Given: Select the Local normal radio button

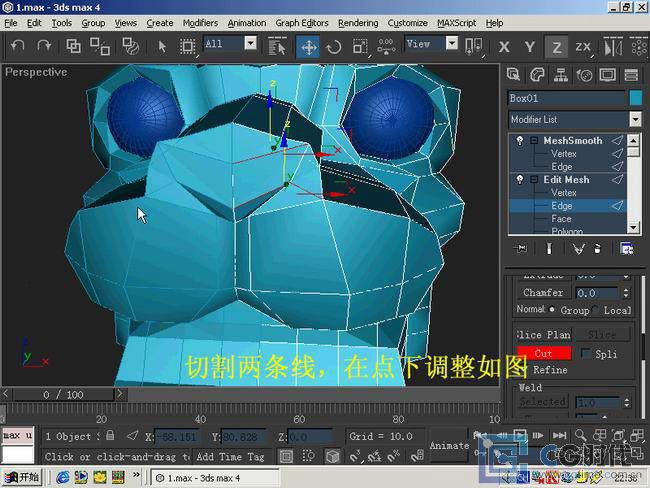Looking at the screenshot, I should click(596, 310).
